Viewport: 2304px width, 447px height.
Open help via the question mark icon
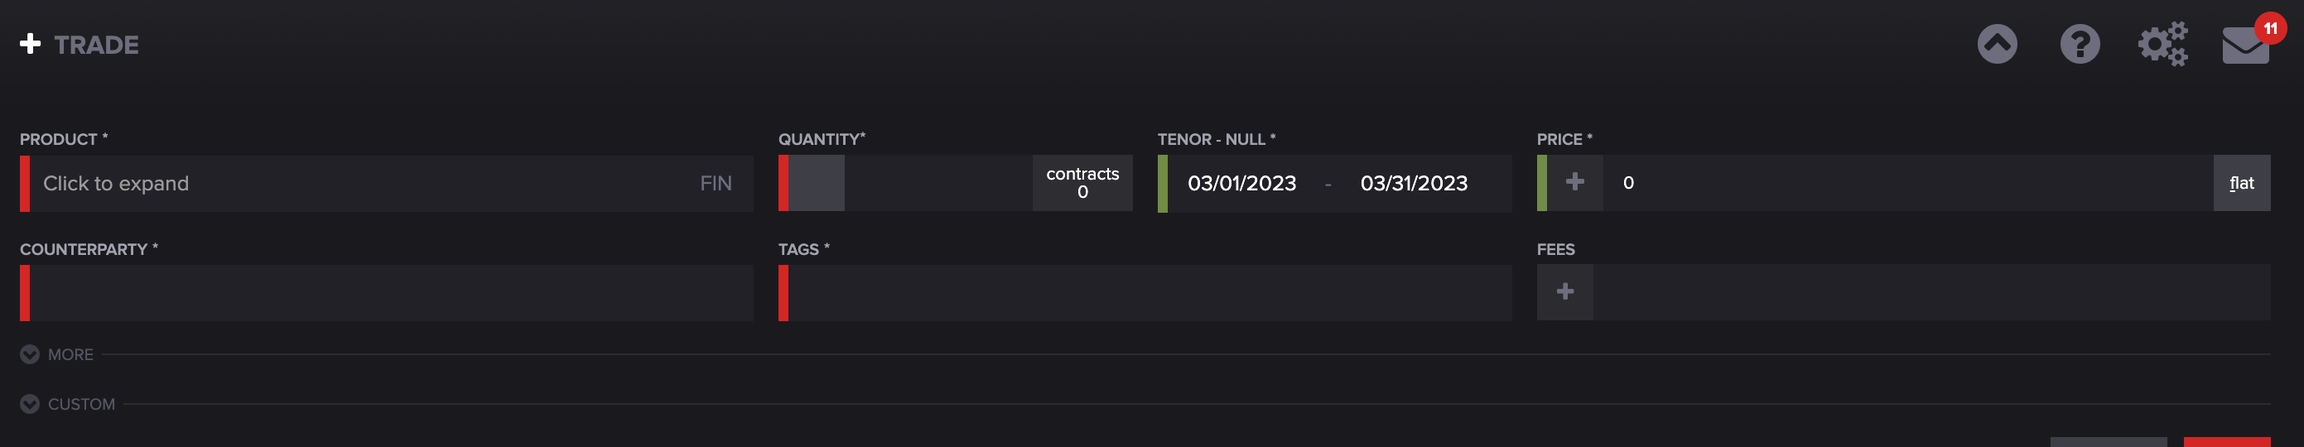pos(2080,44)
